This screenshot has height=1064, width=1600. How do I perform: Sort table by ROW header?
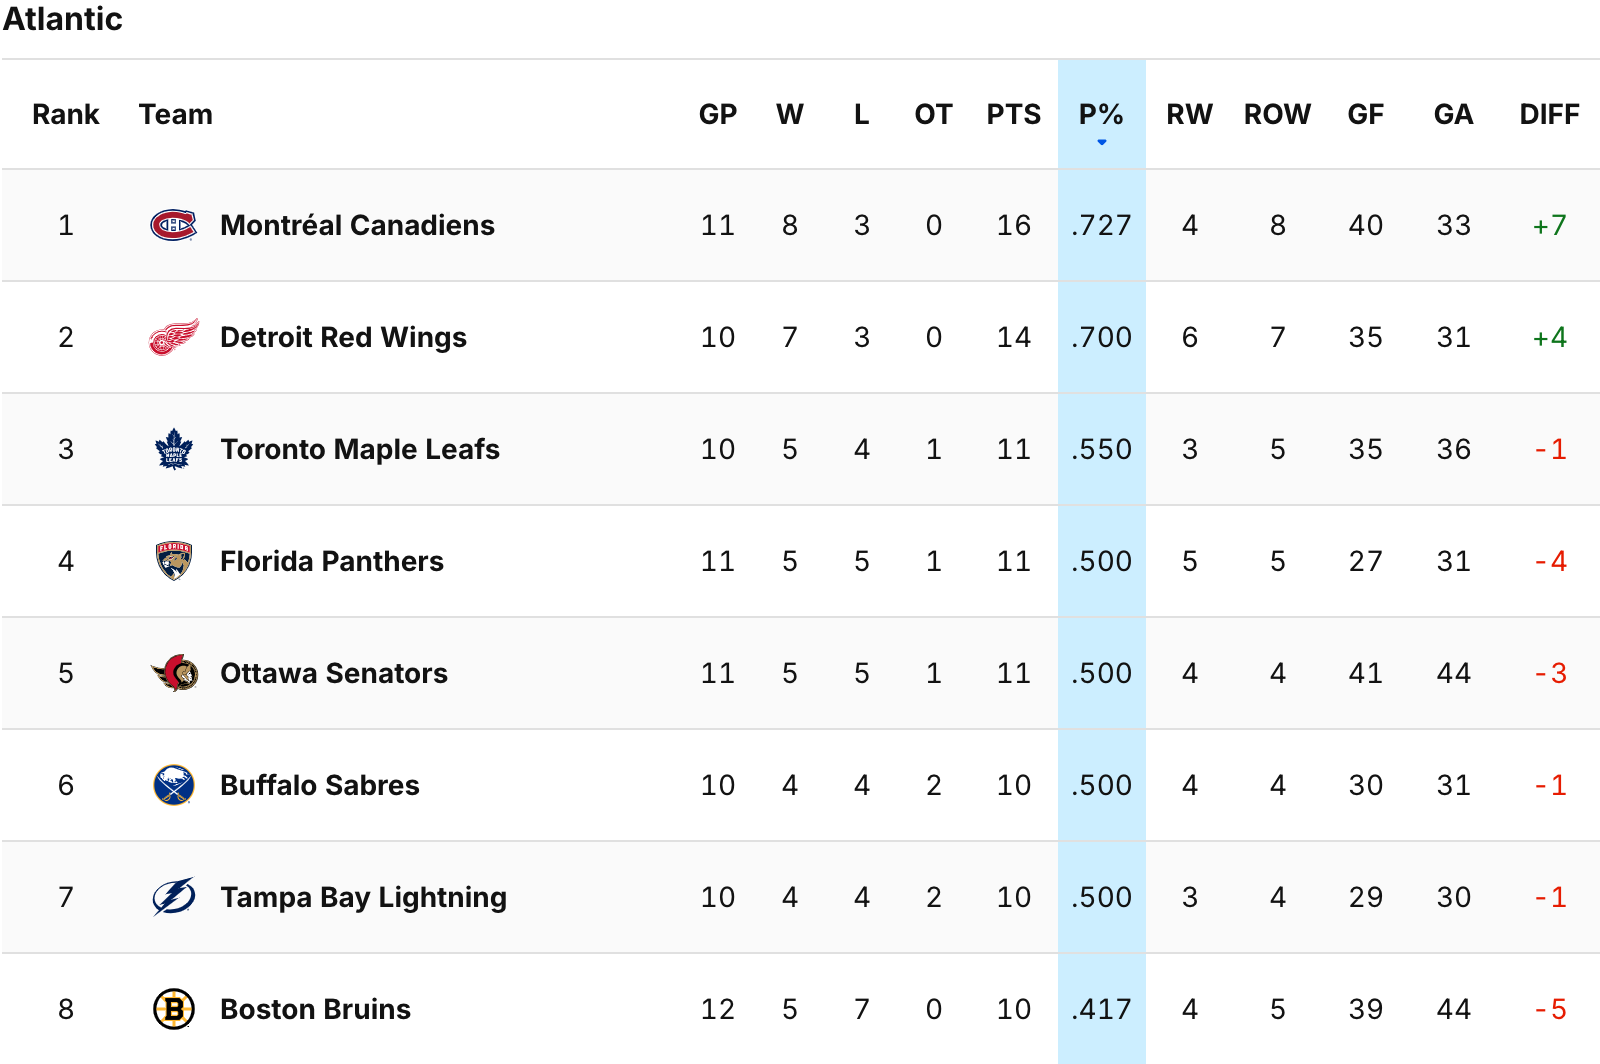1277,115
